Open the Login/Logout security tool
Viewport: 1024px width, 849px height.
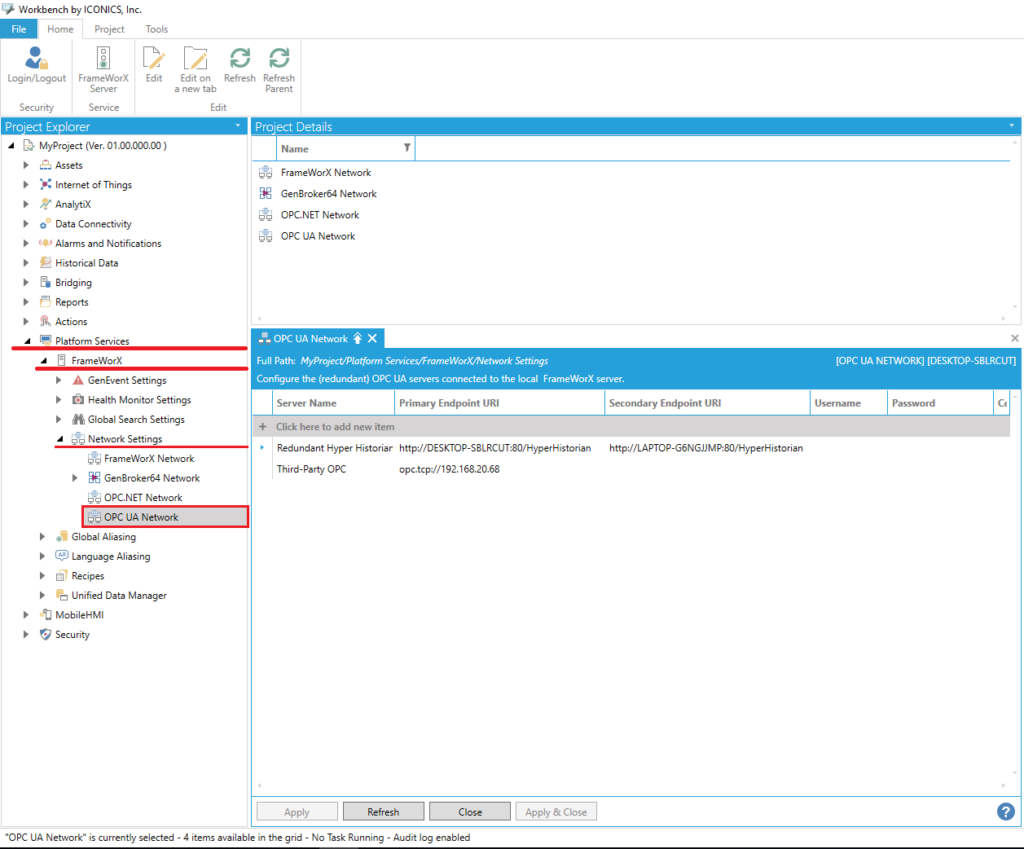(37, 65)
